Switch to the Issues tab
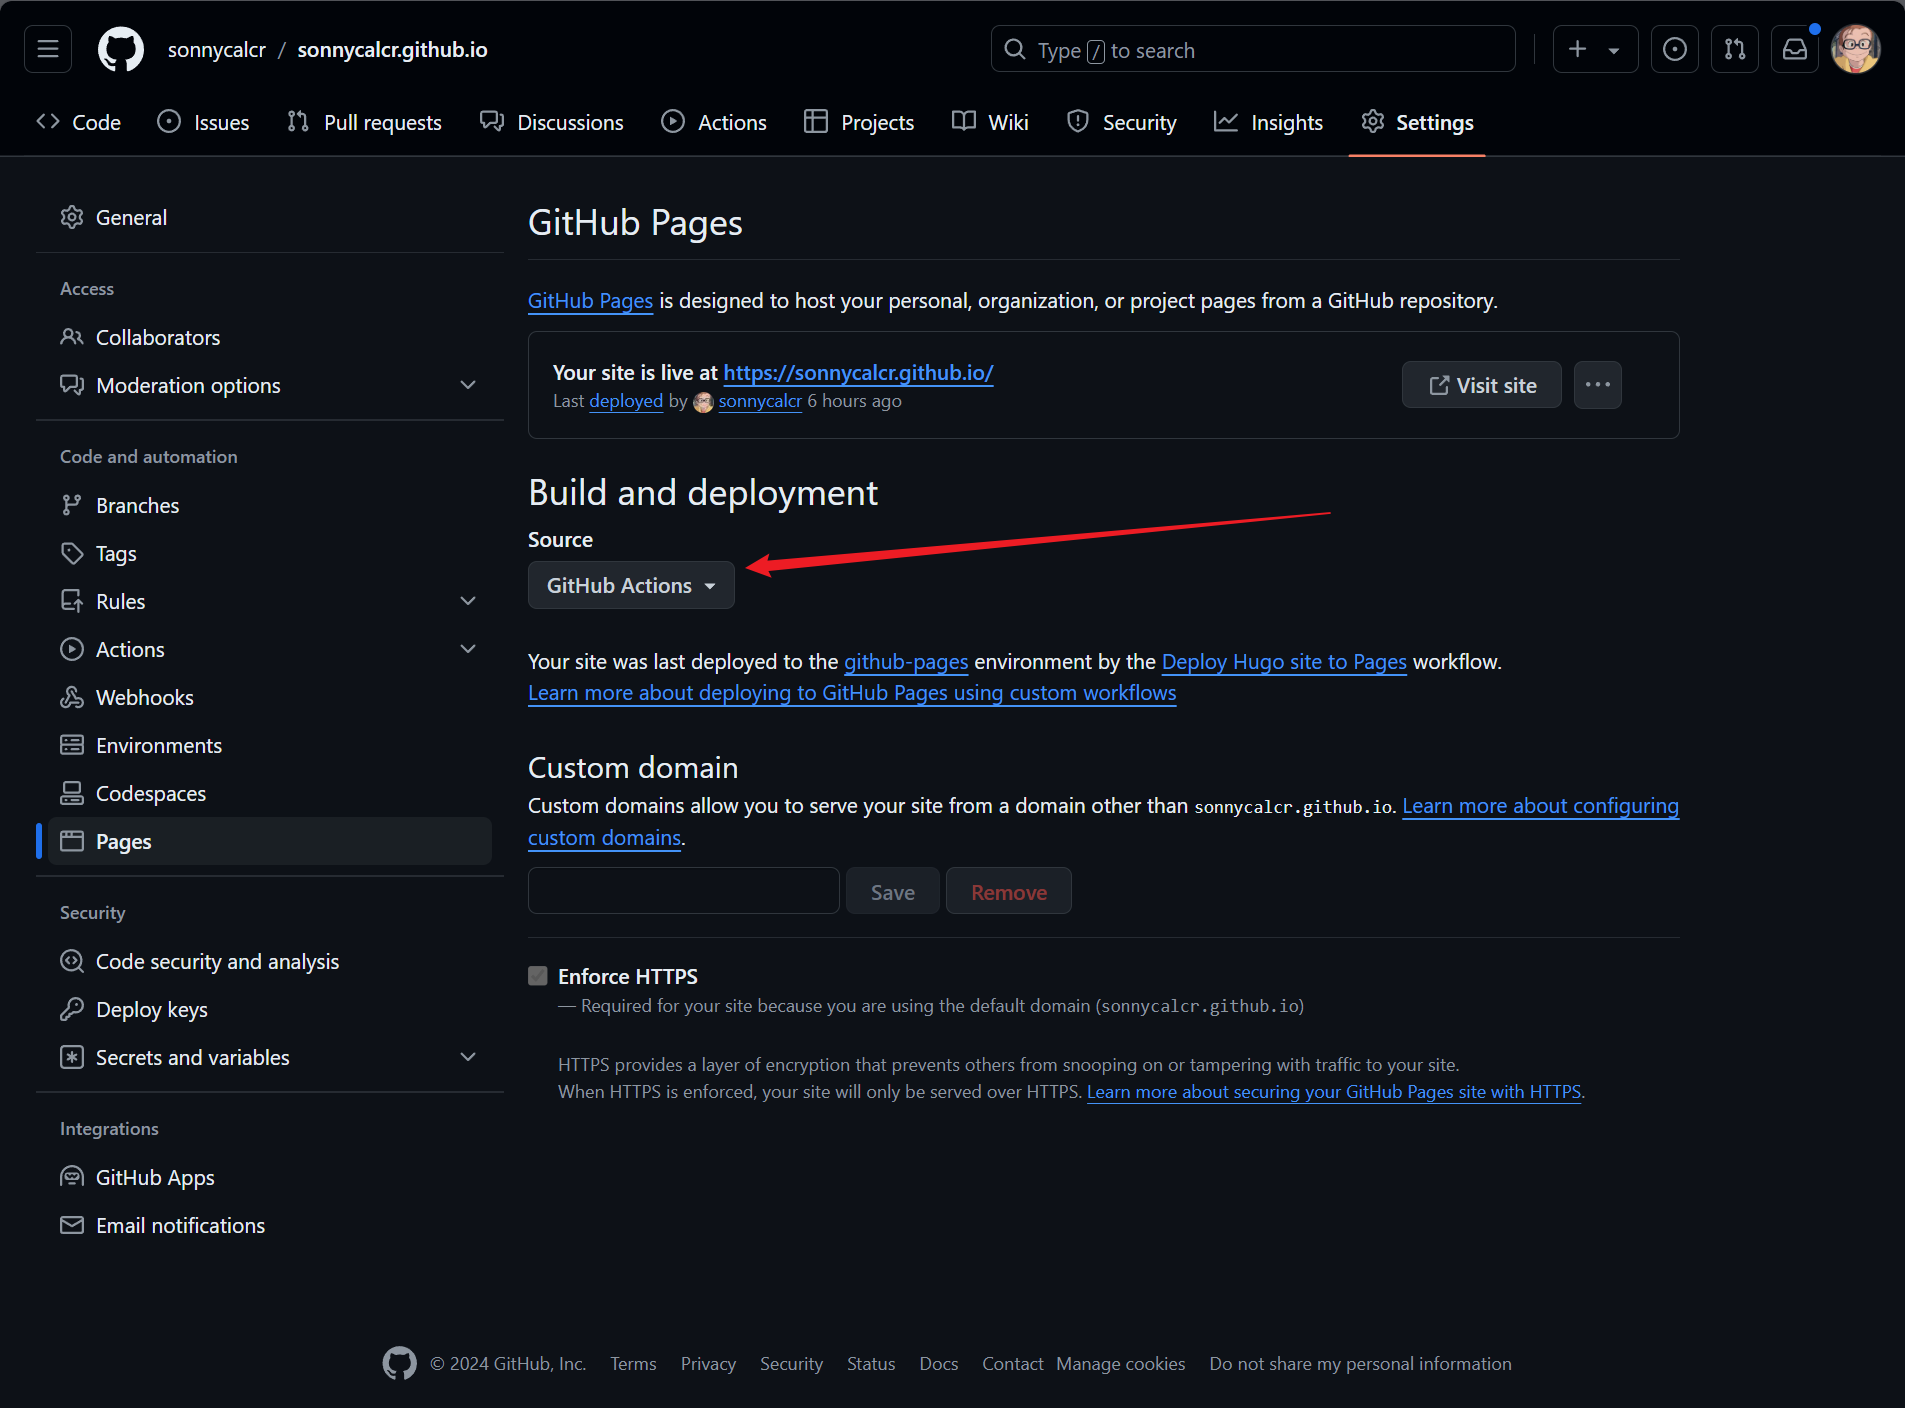 tap(204, 122)
